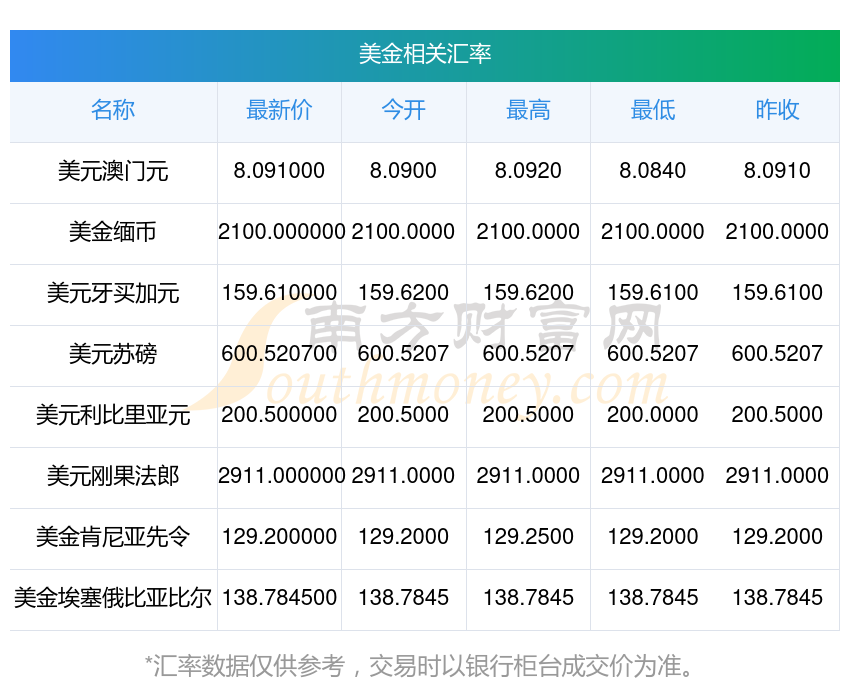This screenshot has height=698, width=850.
Task: Select the 美元苏磅 row name
Action: coord(113,354)
